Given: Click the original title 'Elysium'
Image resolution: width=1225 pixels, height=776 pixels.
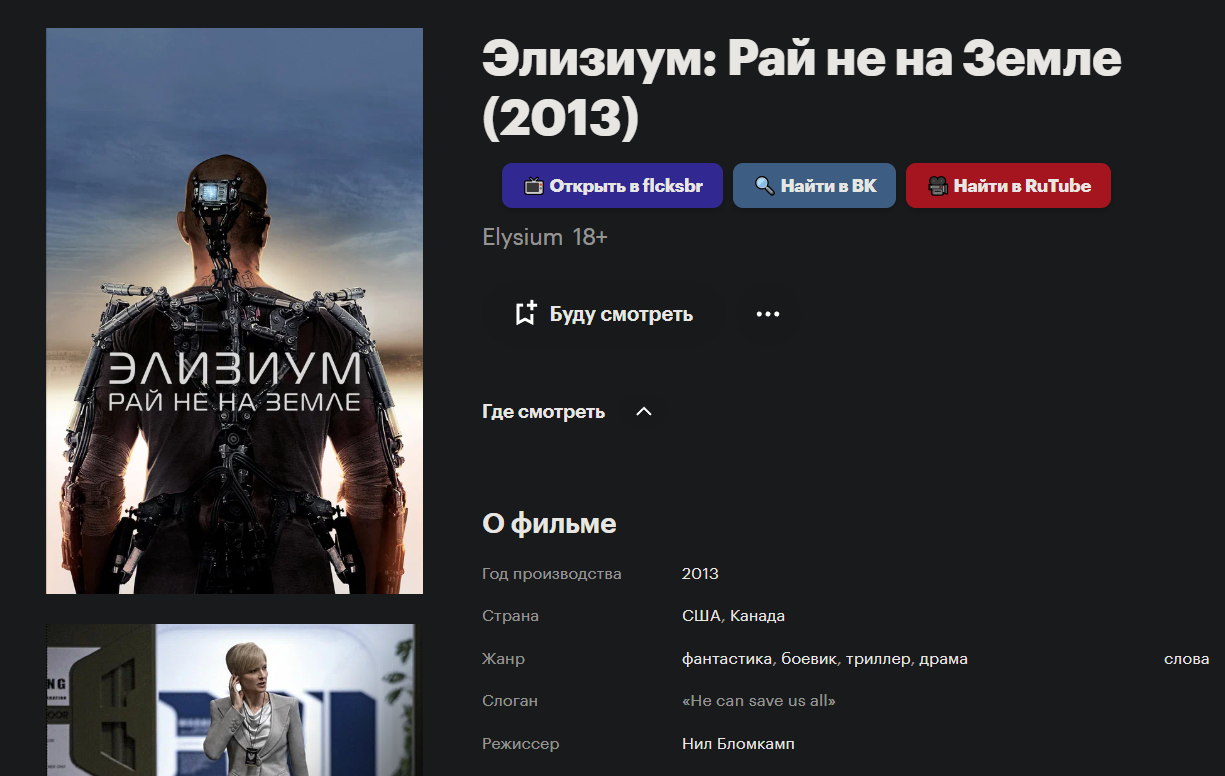Looking at the screenshot, I should (522, 238).
